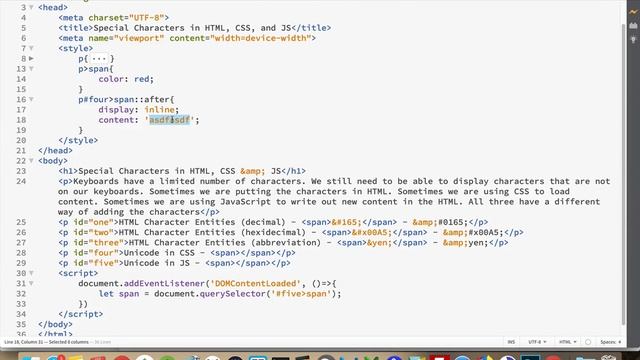This screenshot has height=360, width=640.
Task: Click the 'content' property on line 18
Action: pos(116,120)
